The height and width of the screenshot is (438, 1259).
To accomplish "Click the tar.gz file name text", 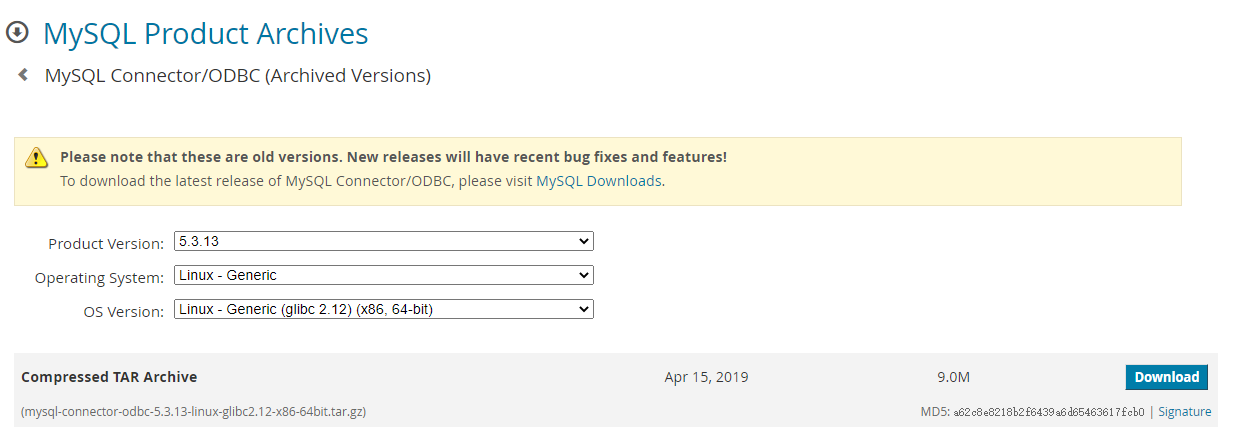I will point(193,411).
